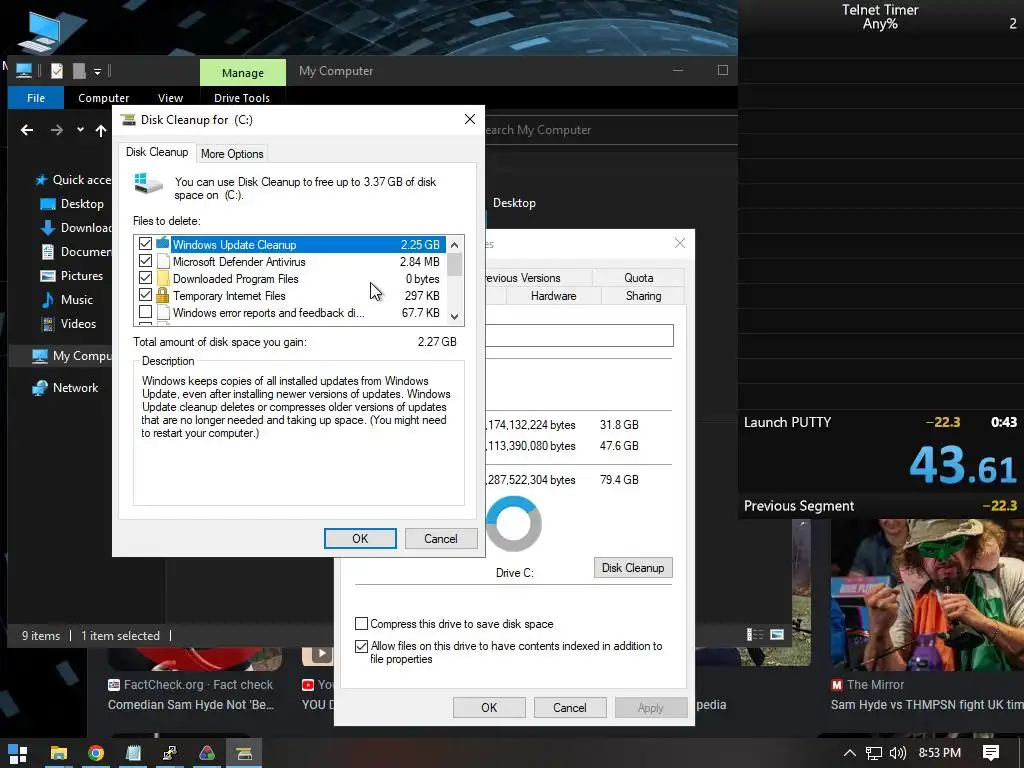Select Network in Explorer navigation pane
Screen dimensions: 1024x768
65,387
